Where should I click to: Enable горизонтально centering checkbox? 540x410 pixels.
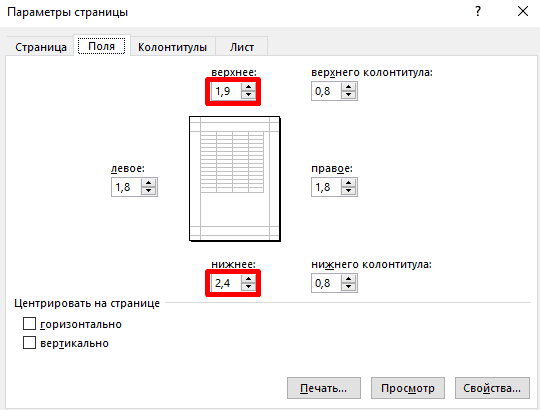tap(29, 324)
